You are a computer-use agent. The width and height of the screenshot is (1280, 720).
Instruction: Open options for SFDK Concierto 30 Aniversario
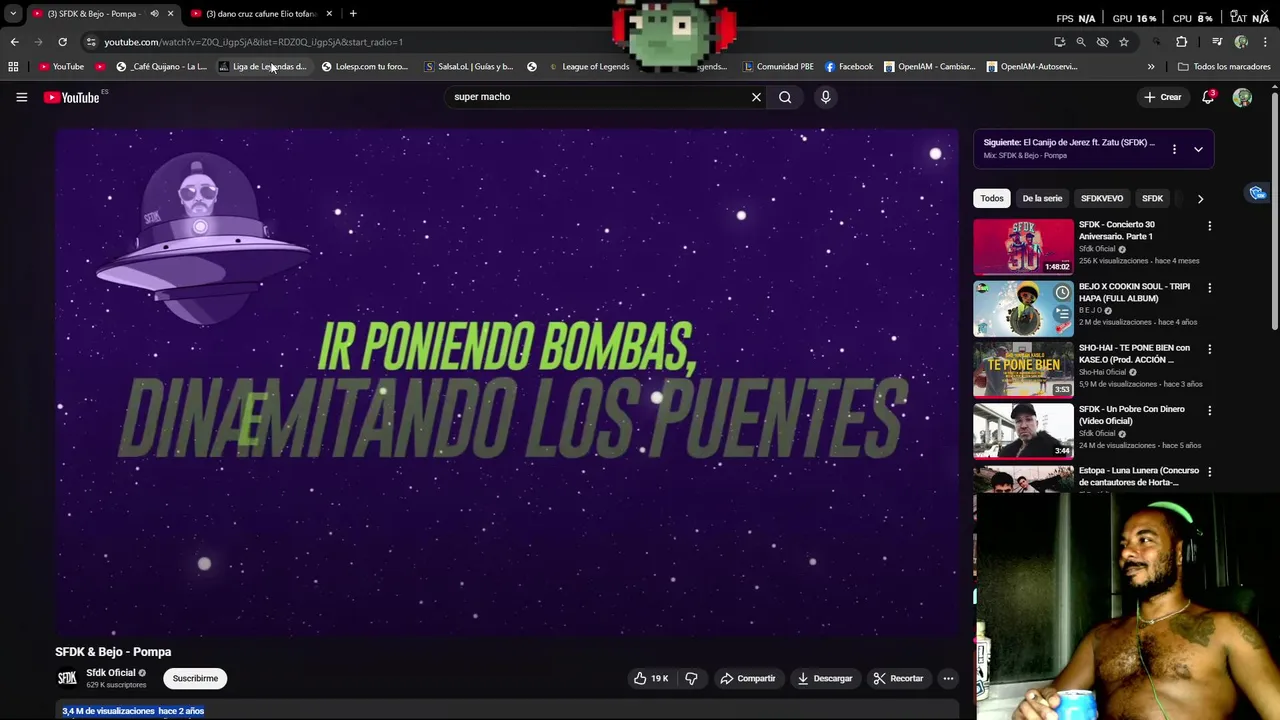point(1209,226)
